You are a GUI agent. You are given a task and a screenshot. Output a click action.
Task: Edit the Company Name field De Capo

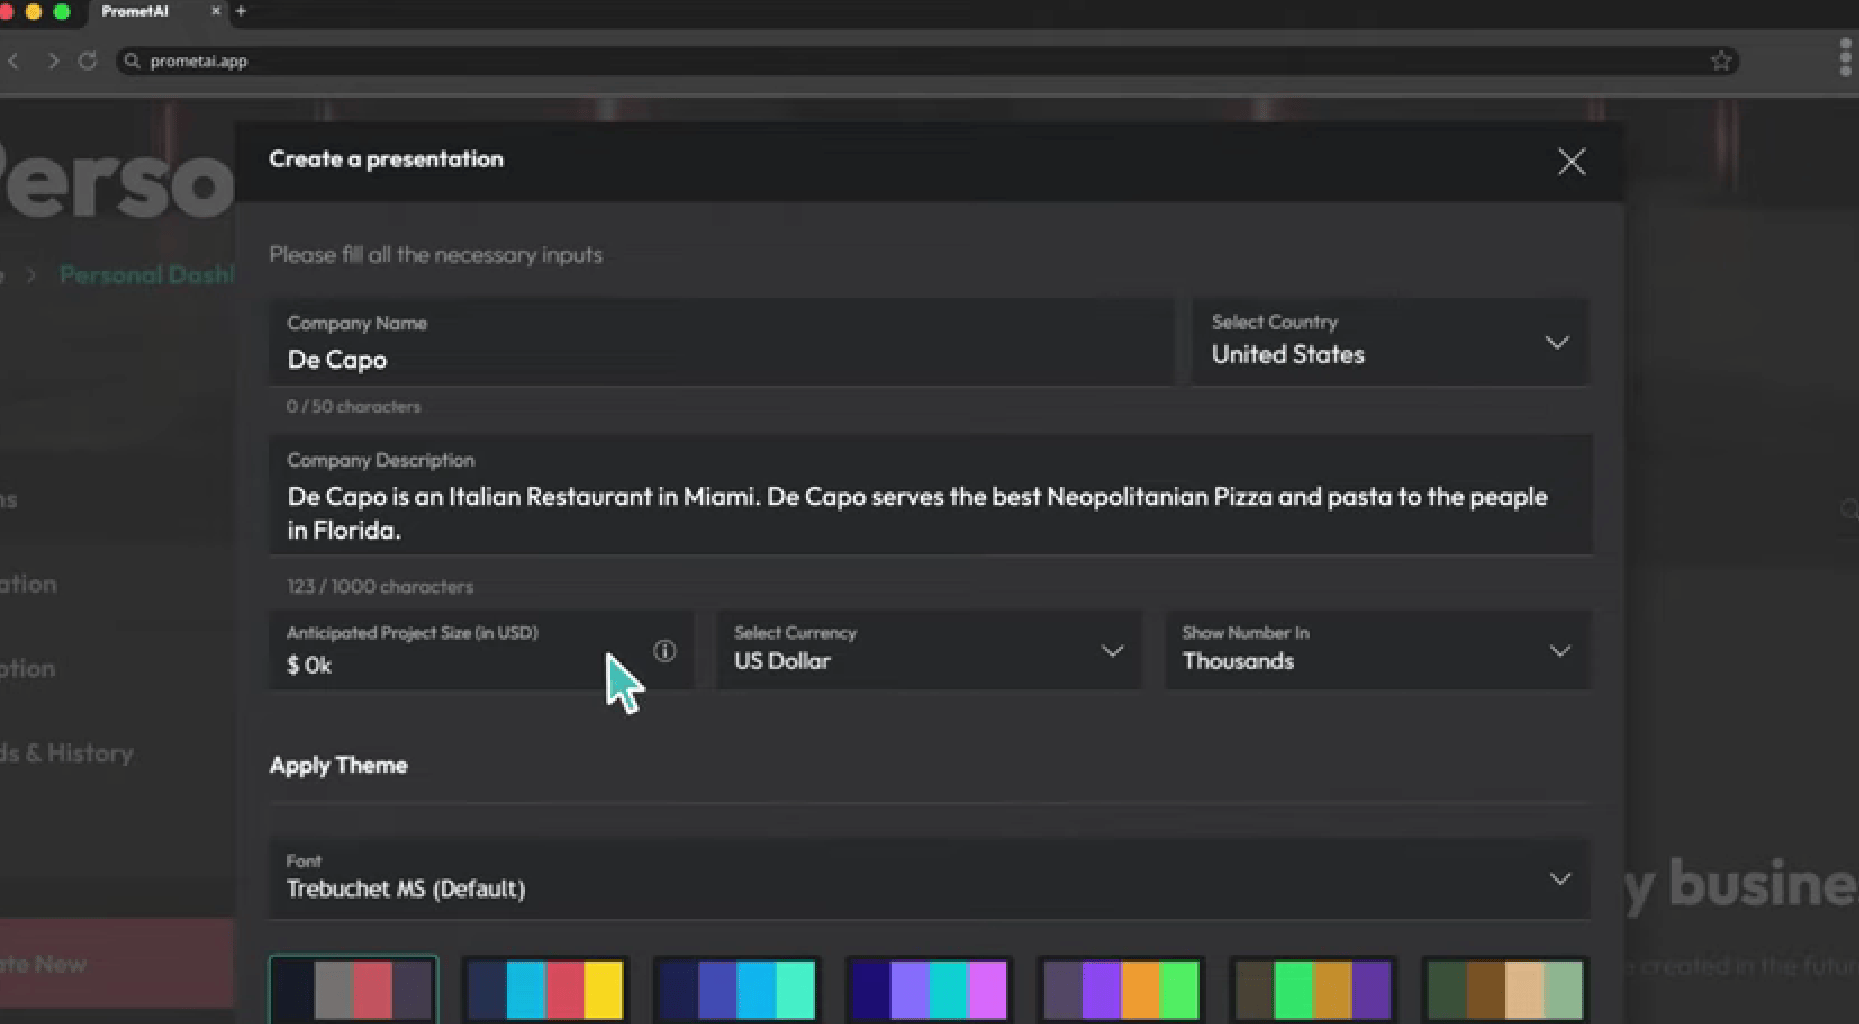point(721,342)
